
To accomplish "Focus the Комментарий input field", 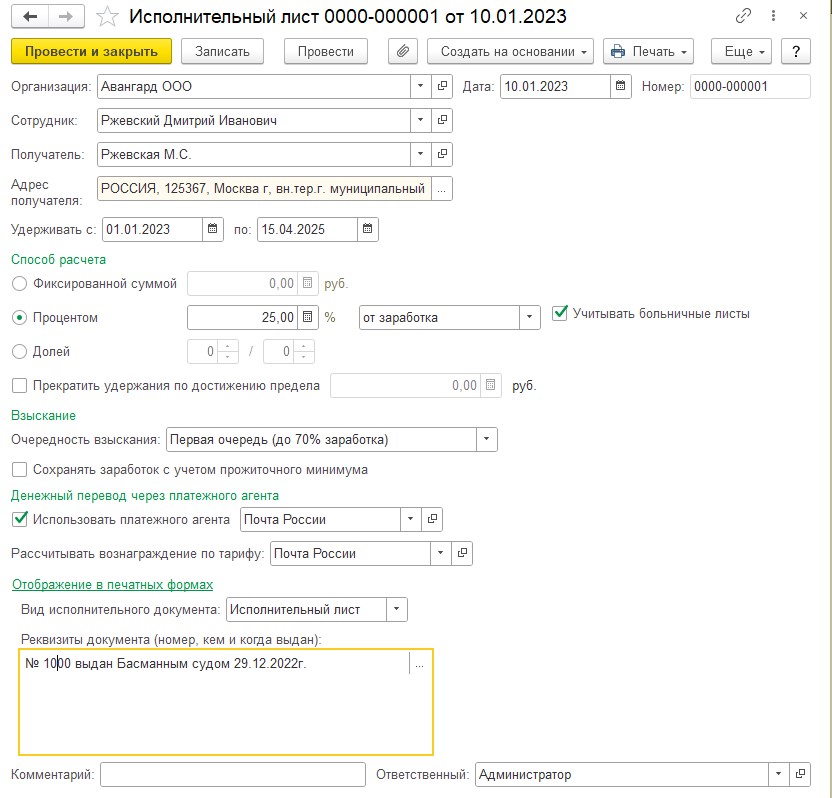I will 233,774.
